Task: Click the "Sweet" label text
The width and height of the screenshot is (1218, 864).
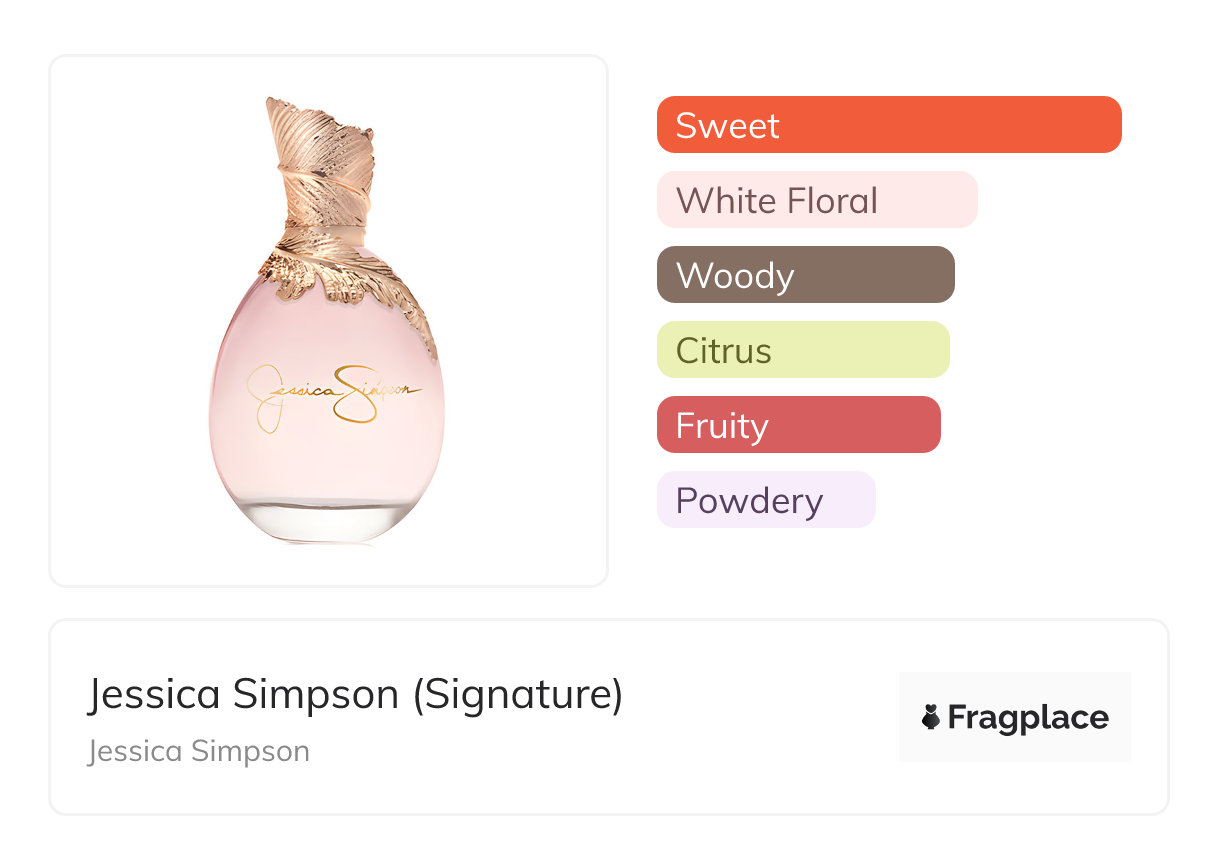Action: click(x=727, y=126)
